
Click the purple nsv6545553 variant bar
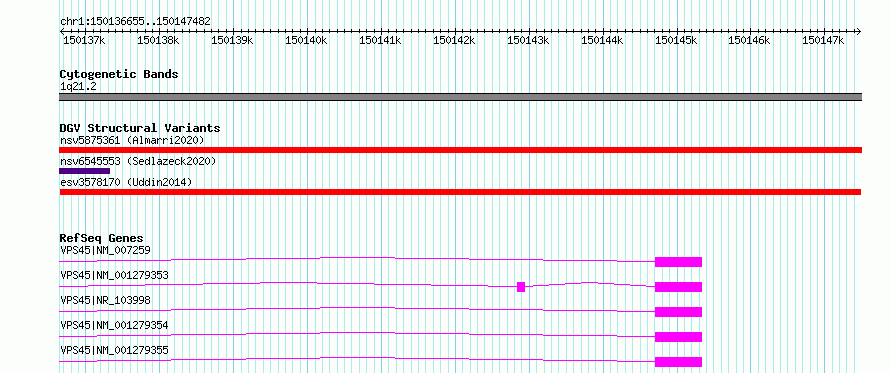click(x=85, y=171)
